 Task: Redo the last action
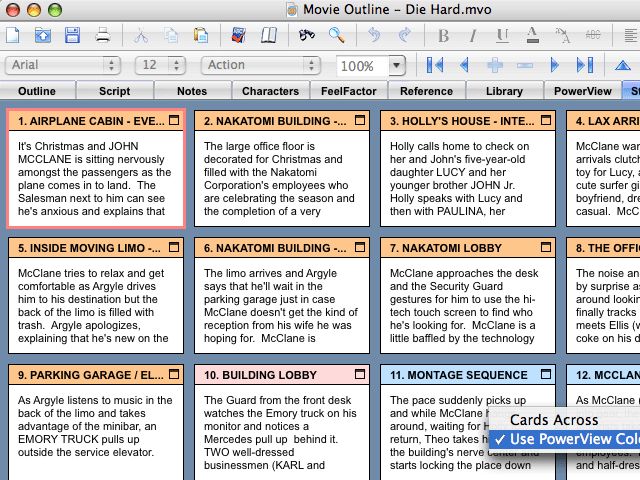(x=404, y=36)
